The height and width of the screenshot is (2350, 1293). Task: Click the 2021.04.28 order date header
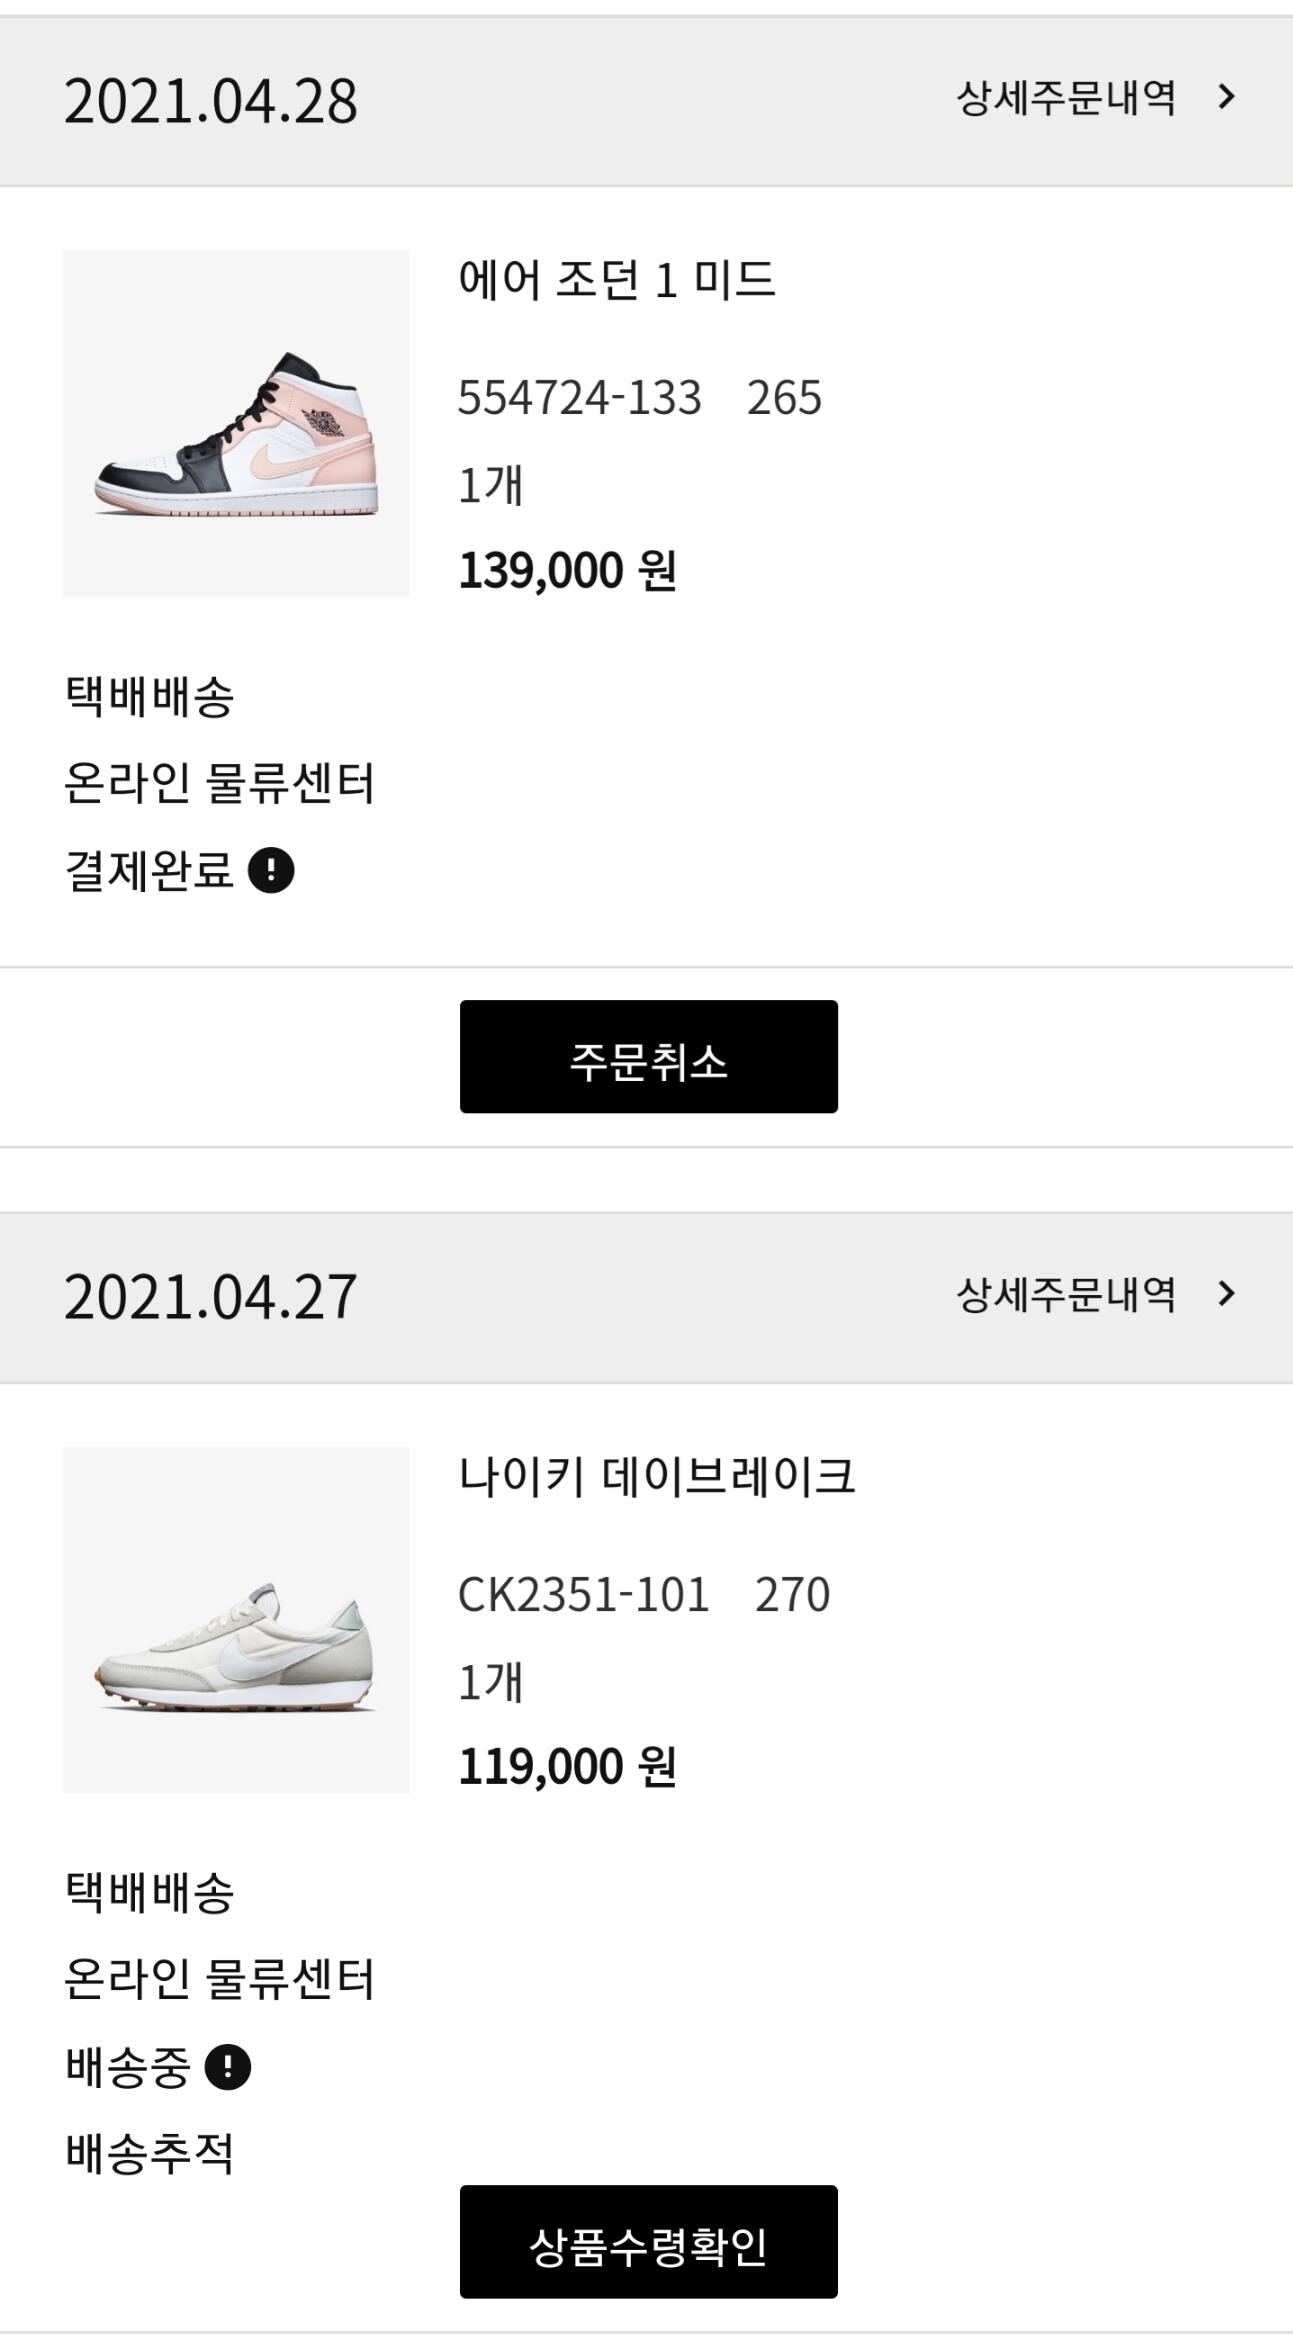pyautogui.click(x=211, y=101)
